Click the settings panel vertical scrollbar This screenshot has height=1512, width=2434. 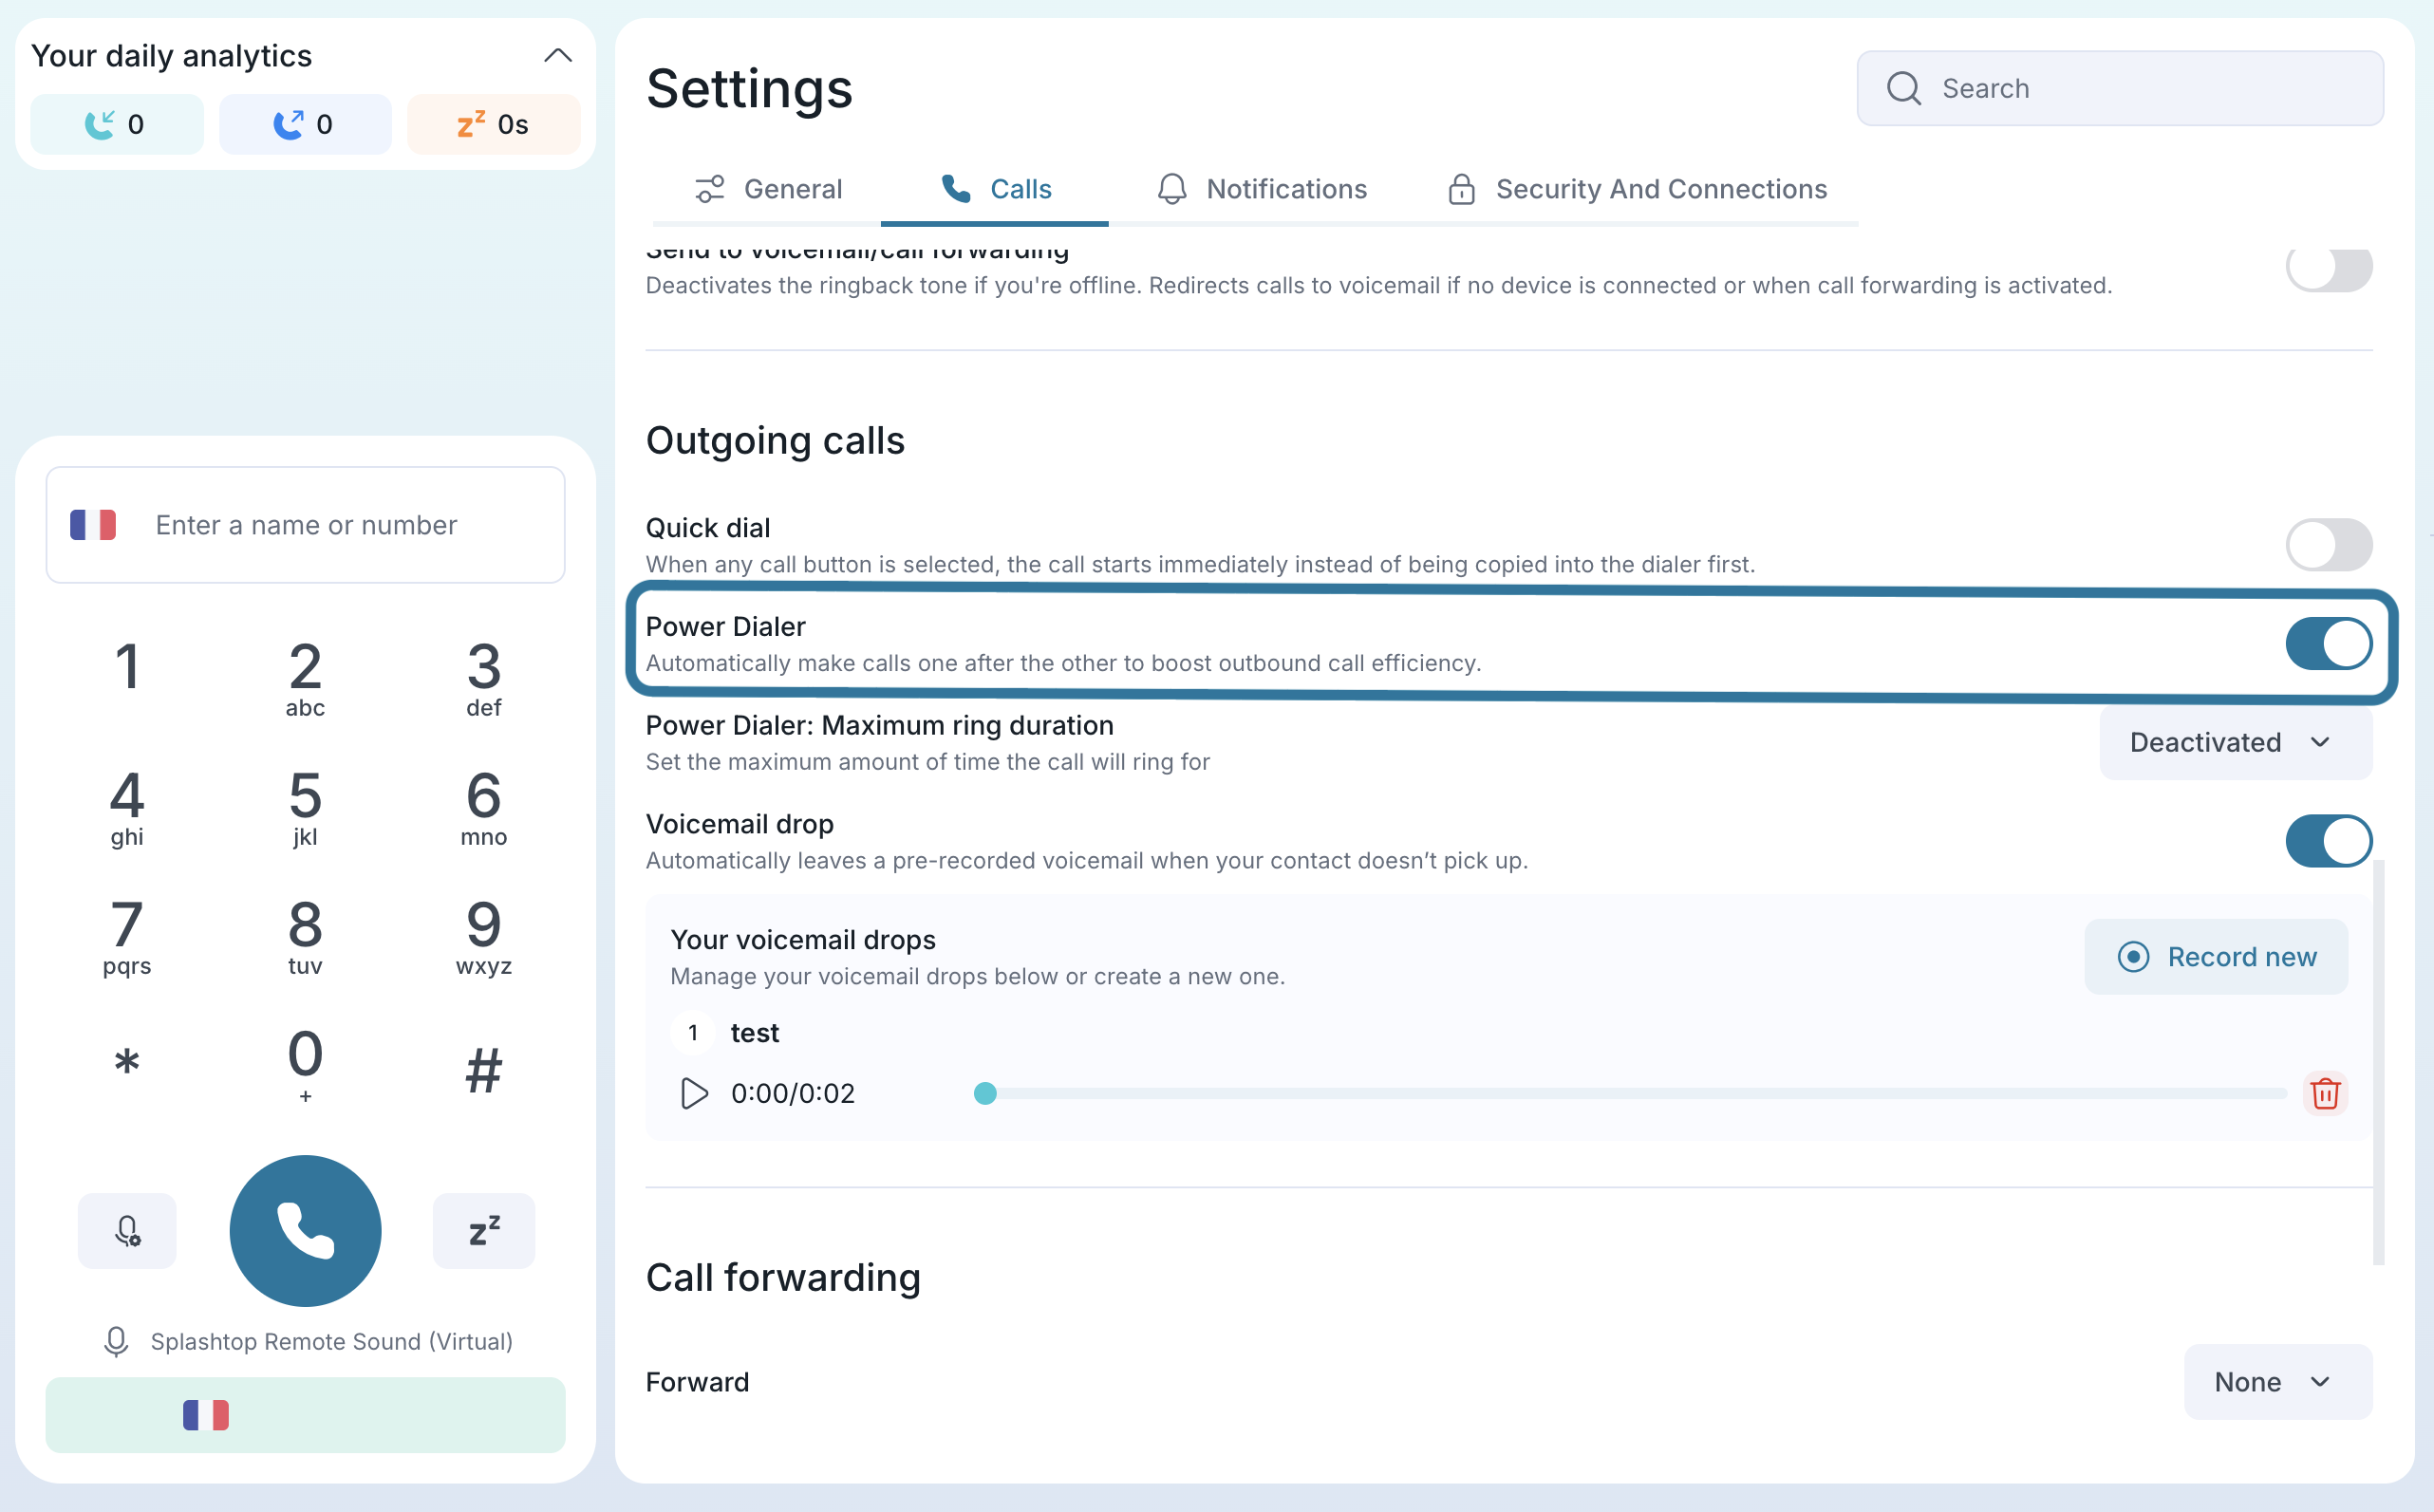2379,1060
